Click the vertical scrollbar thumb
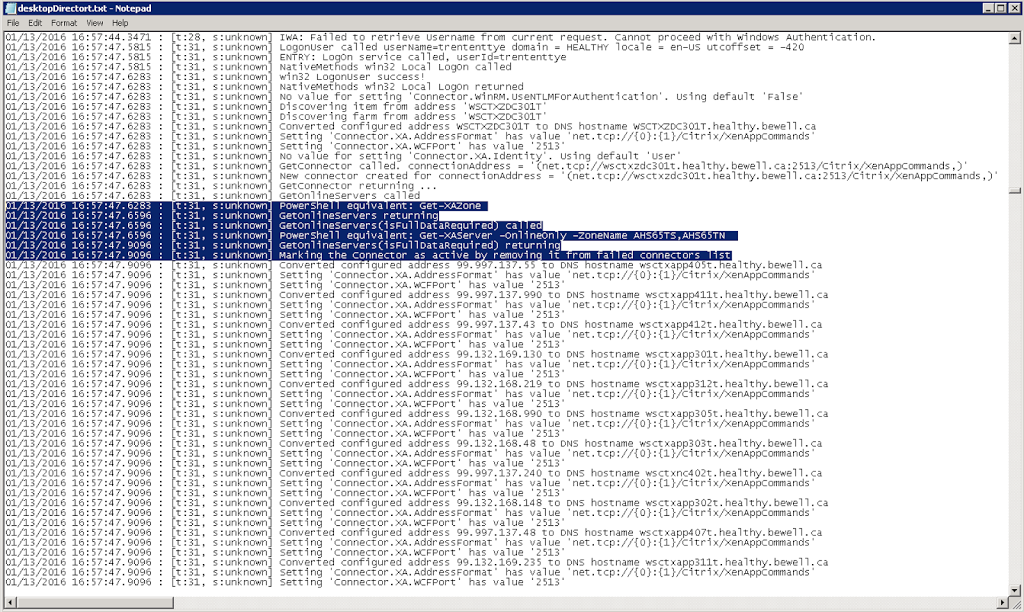This screenshot has width=1024, height=612. coord(1016,191)
